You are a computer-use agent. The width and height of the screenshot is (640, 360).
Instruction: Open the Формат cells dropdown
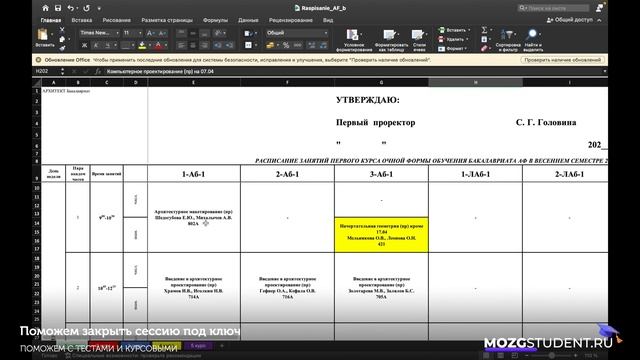point(453,49)
